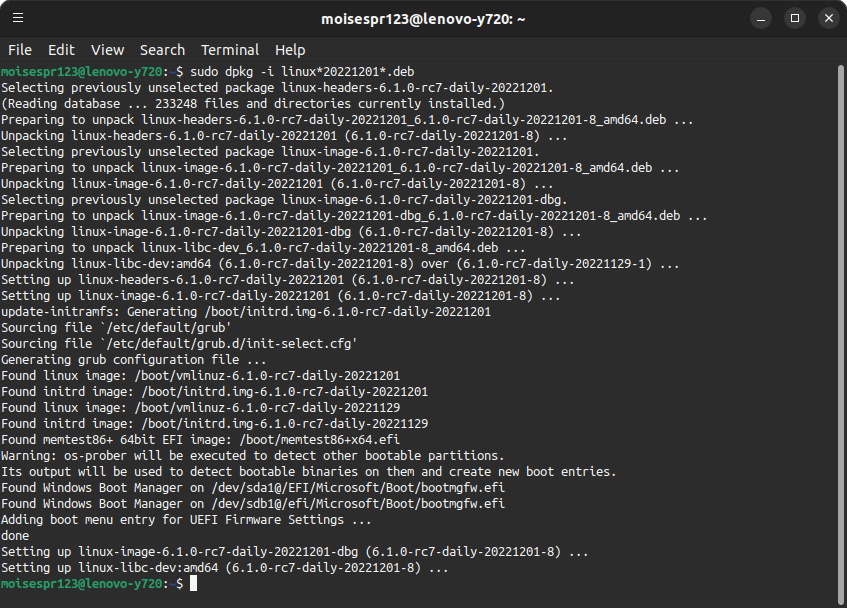Open the View menu

click(107, 50)
